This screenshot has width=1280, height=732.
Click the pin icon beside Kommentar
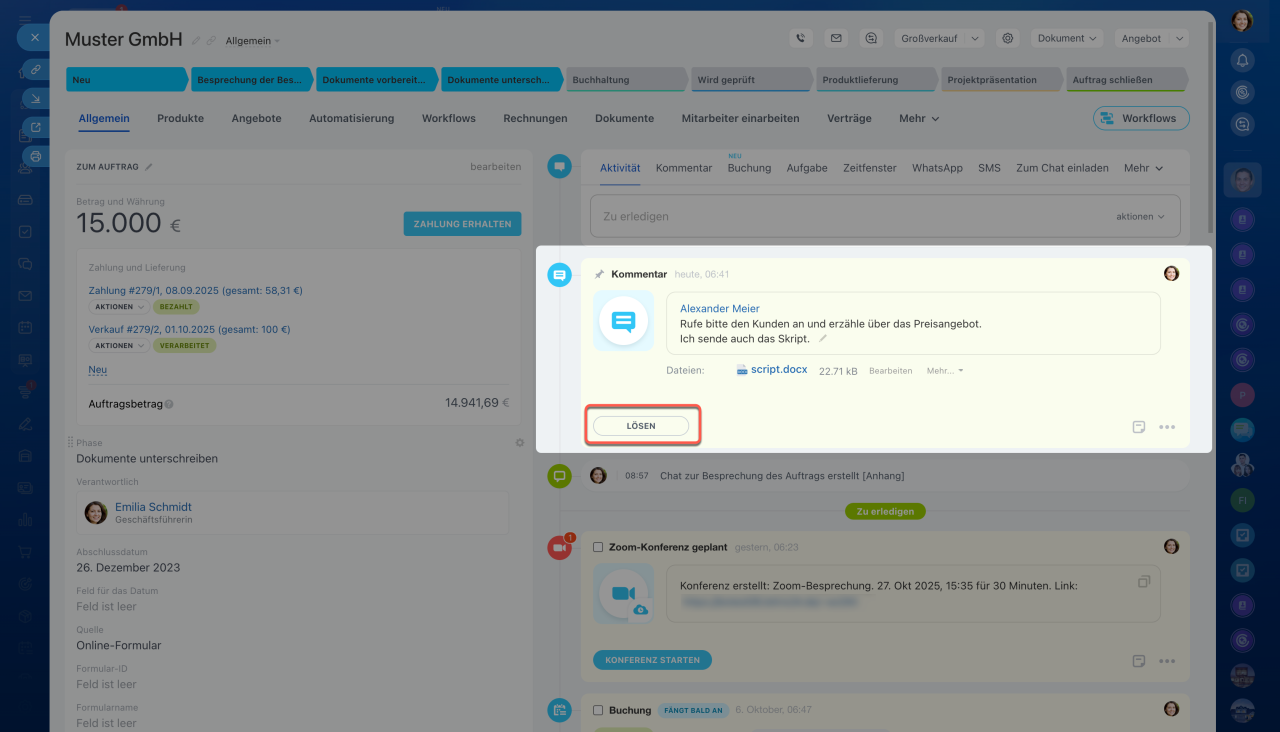point(599,274)
